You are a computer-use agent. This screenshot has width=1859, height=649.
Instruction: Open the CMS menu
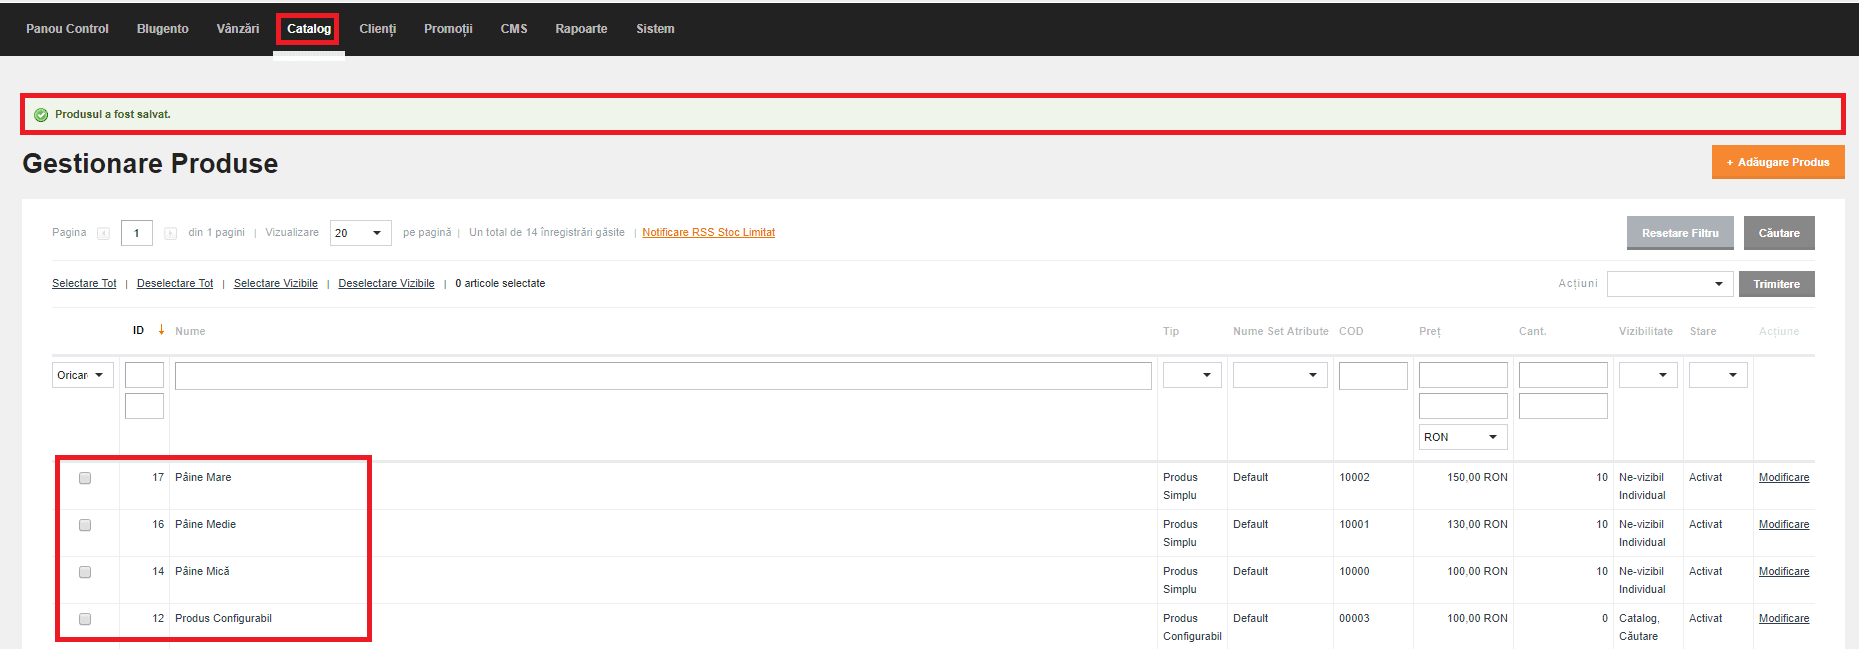pos(514,29)
